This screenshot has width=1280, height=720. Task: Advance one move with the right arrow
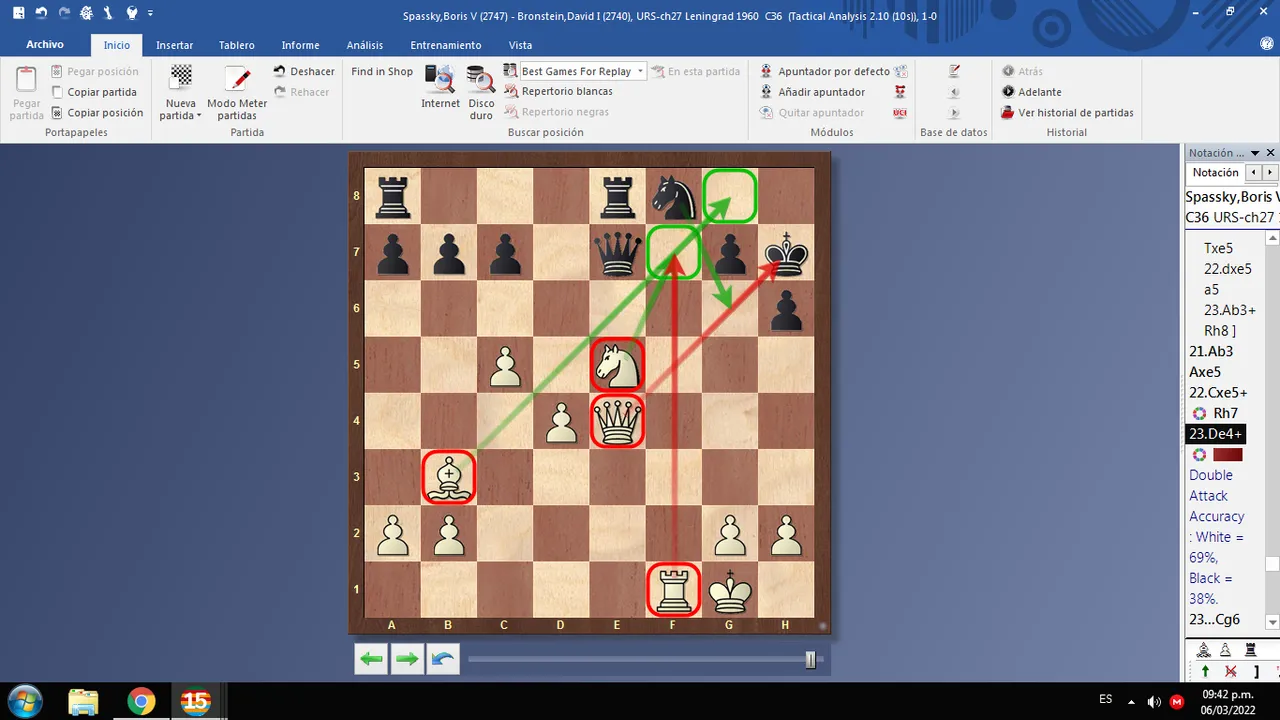[407, 659]
